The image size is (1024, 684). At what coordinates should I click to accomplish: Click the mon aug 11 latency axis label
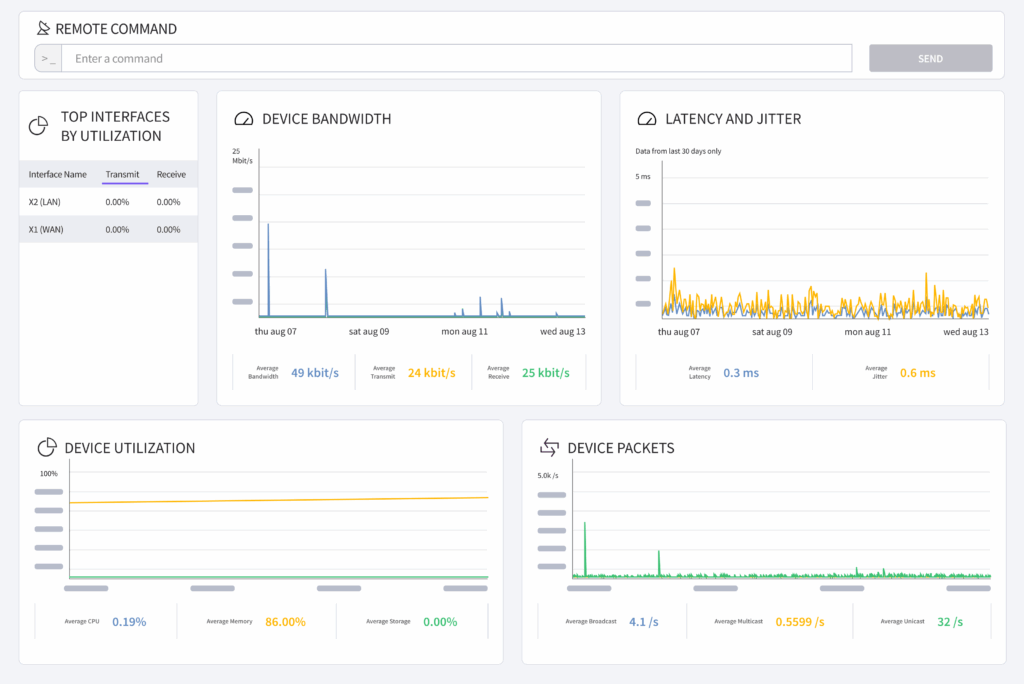pyautogui.click(x=867, y=332)
